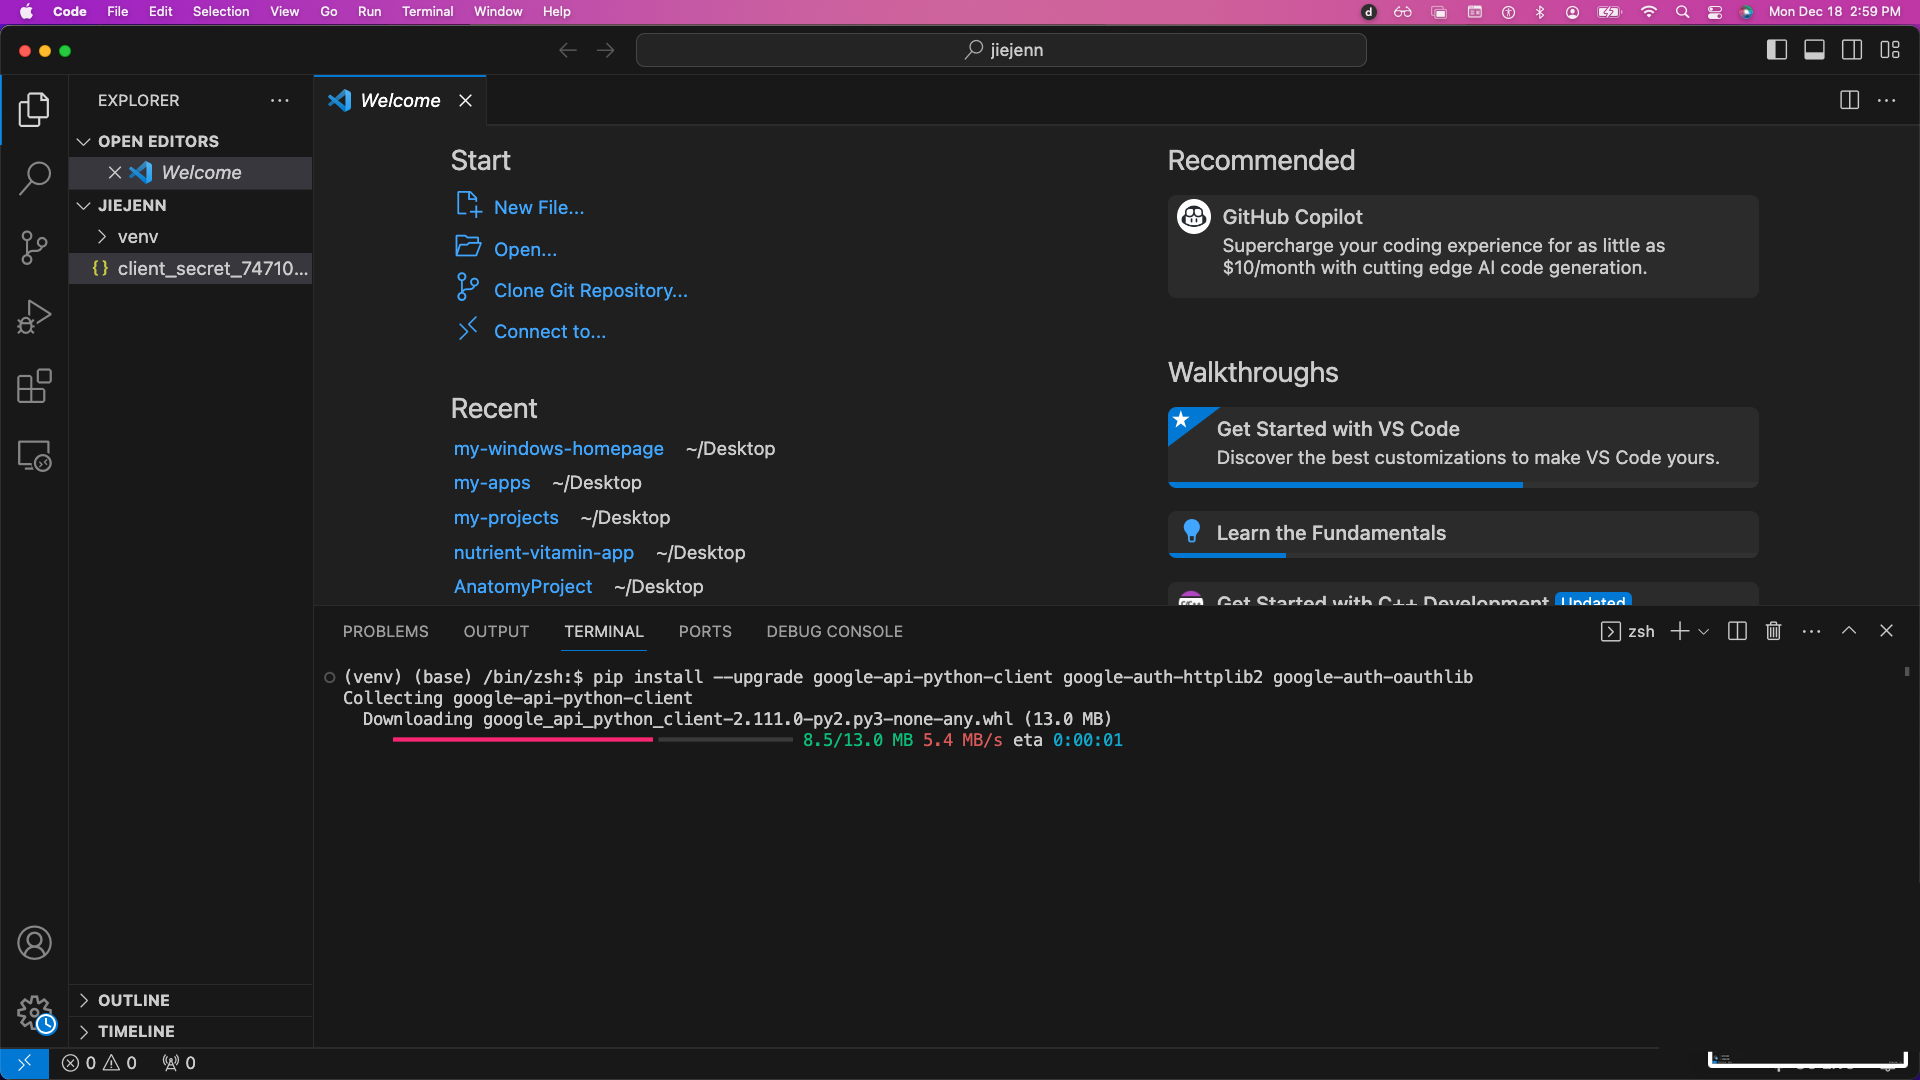Image resolution: width=1920 pixels, height=1080 pixels.
Task: Open the Run and Debug view icon
Action: click(34, 317)
